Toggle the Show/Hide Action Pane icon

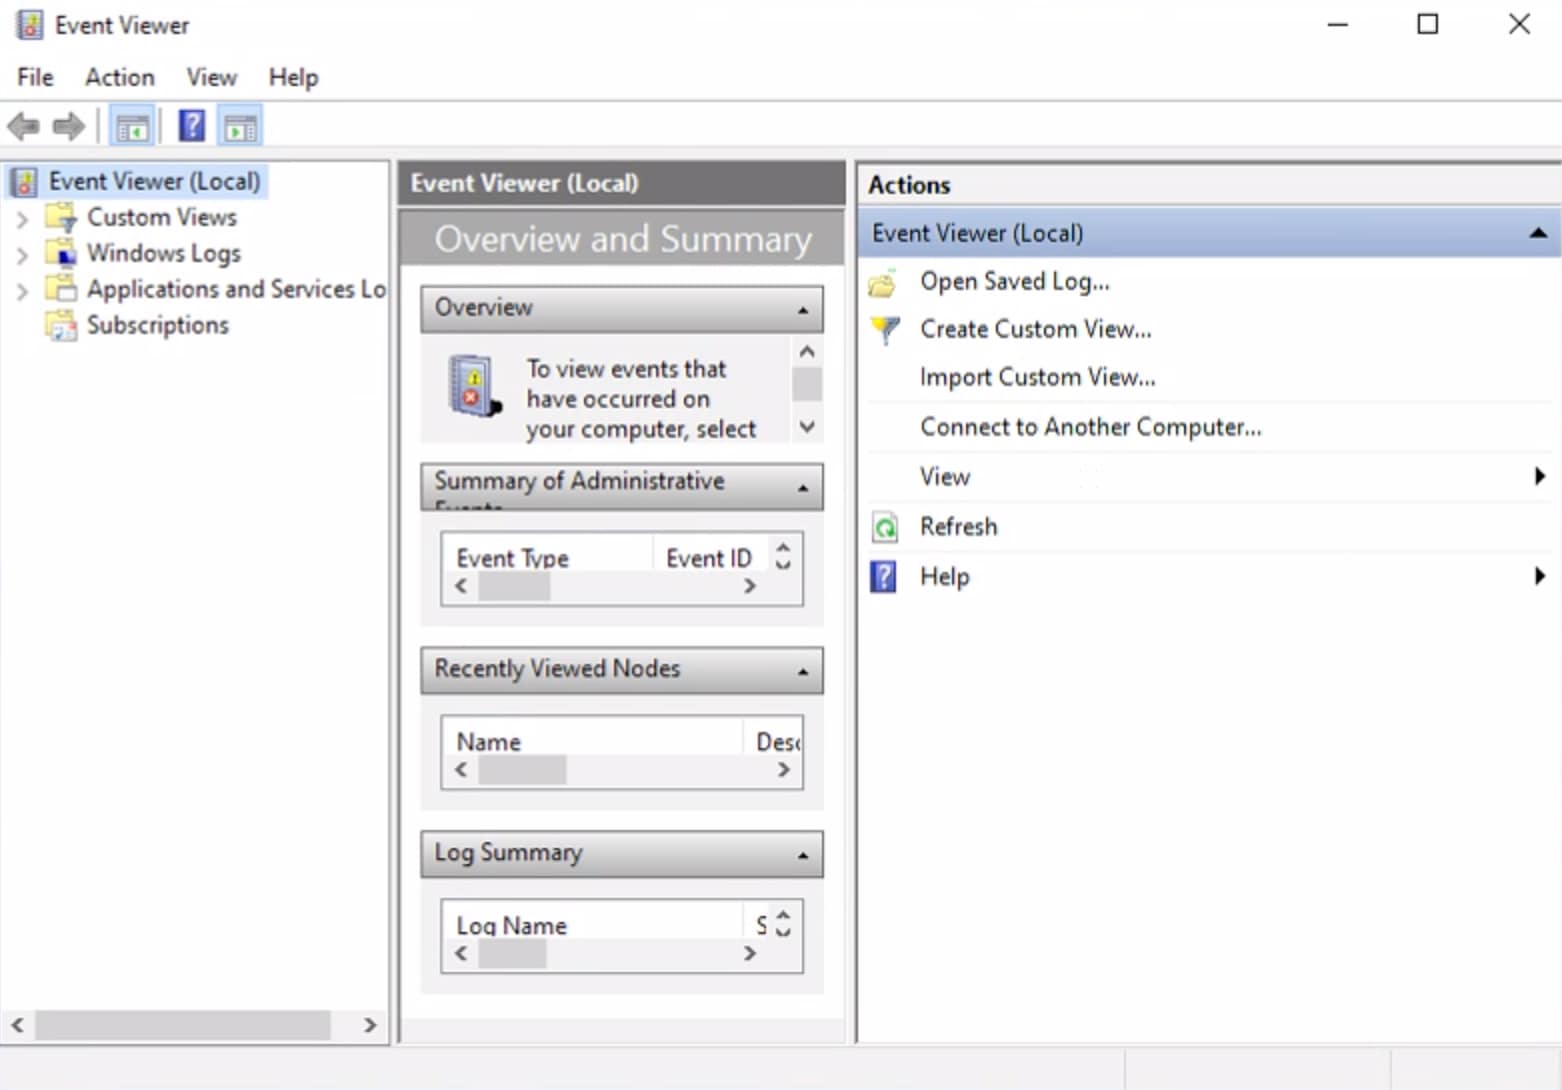click(x=240, y=127)
